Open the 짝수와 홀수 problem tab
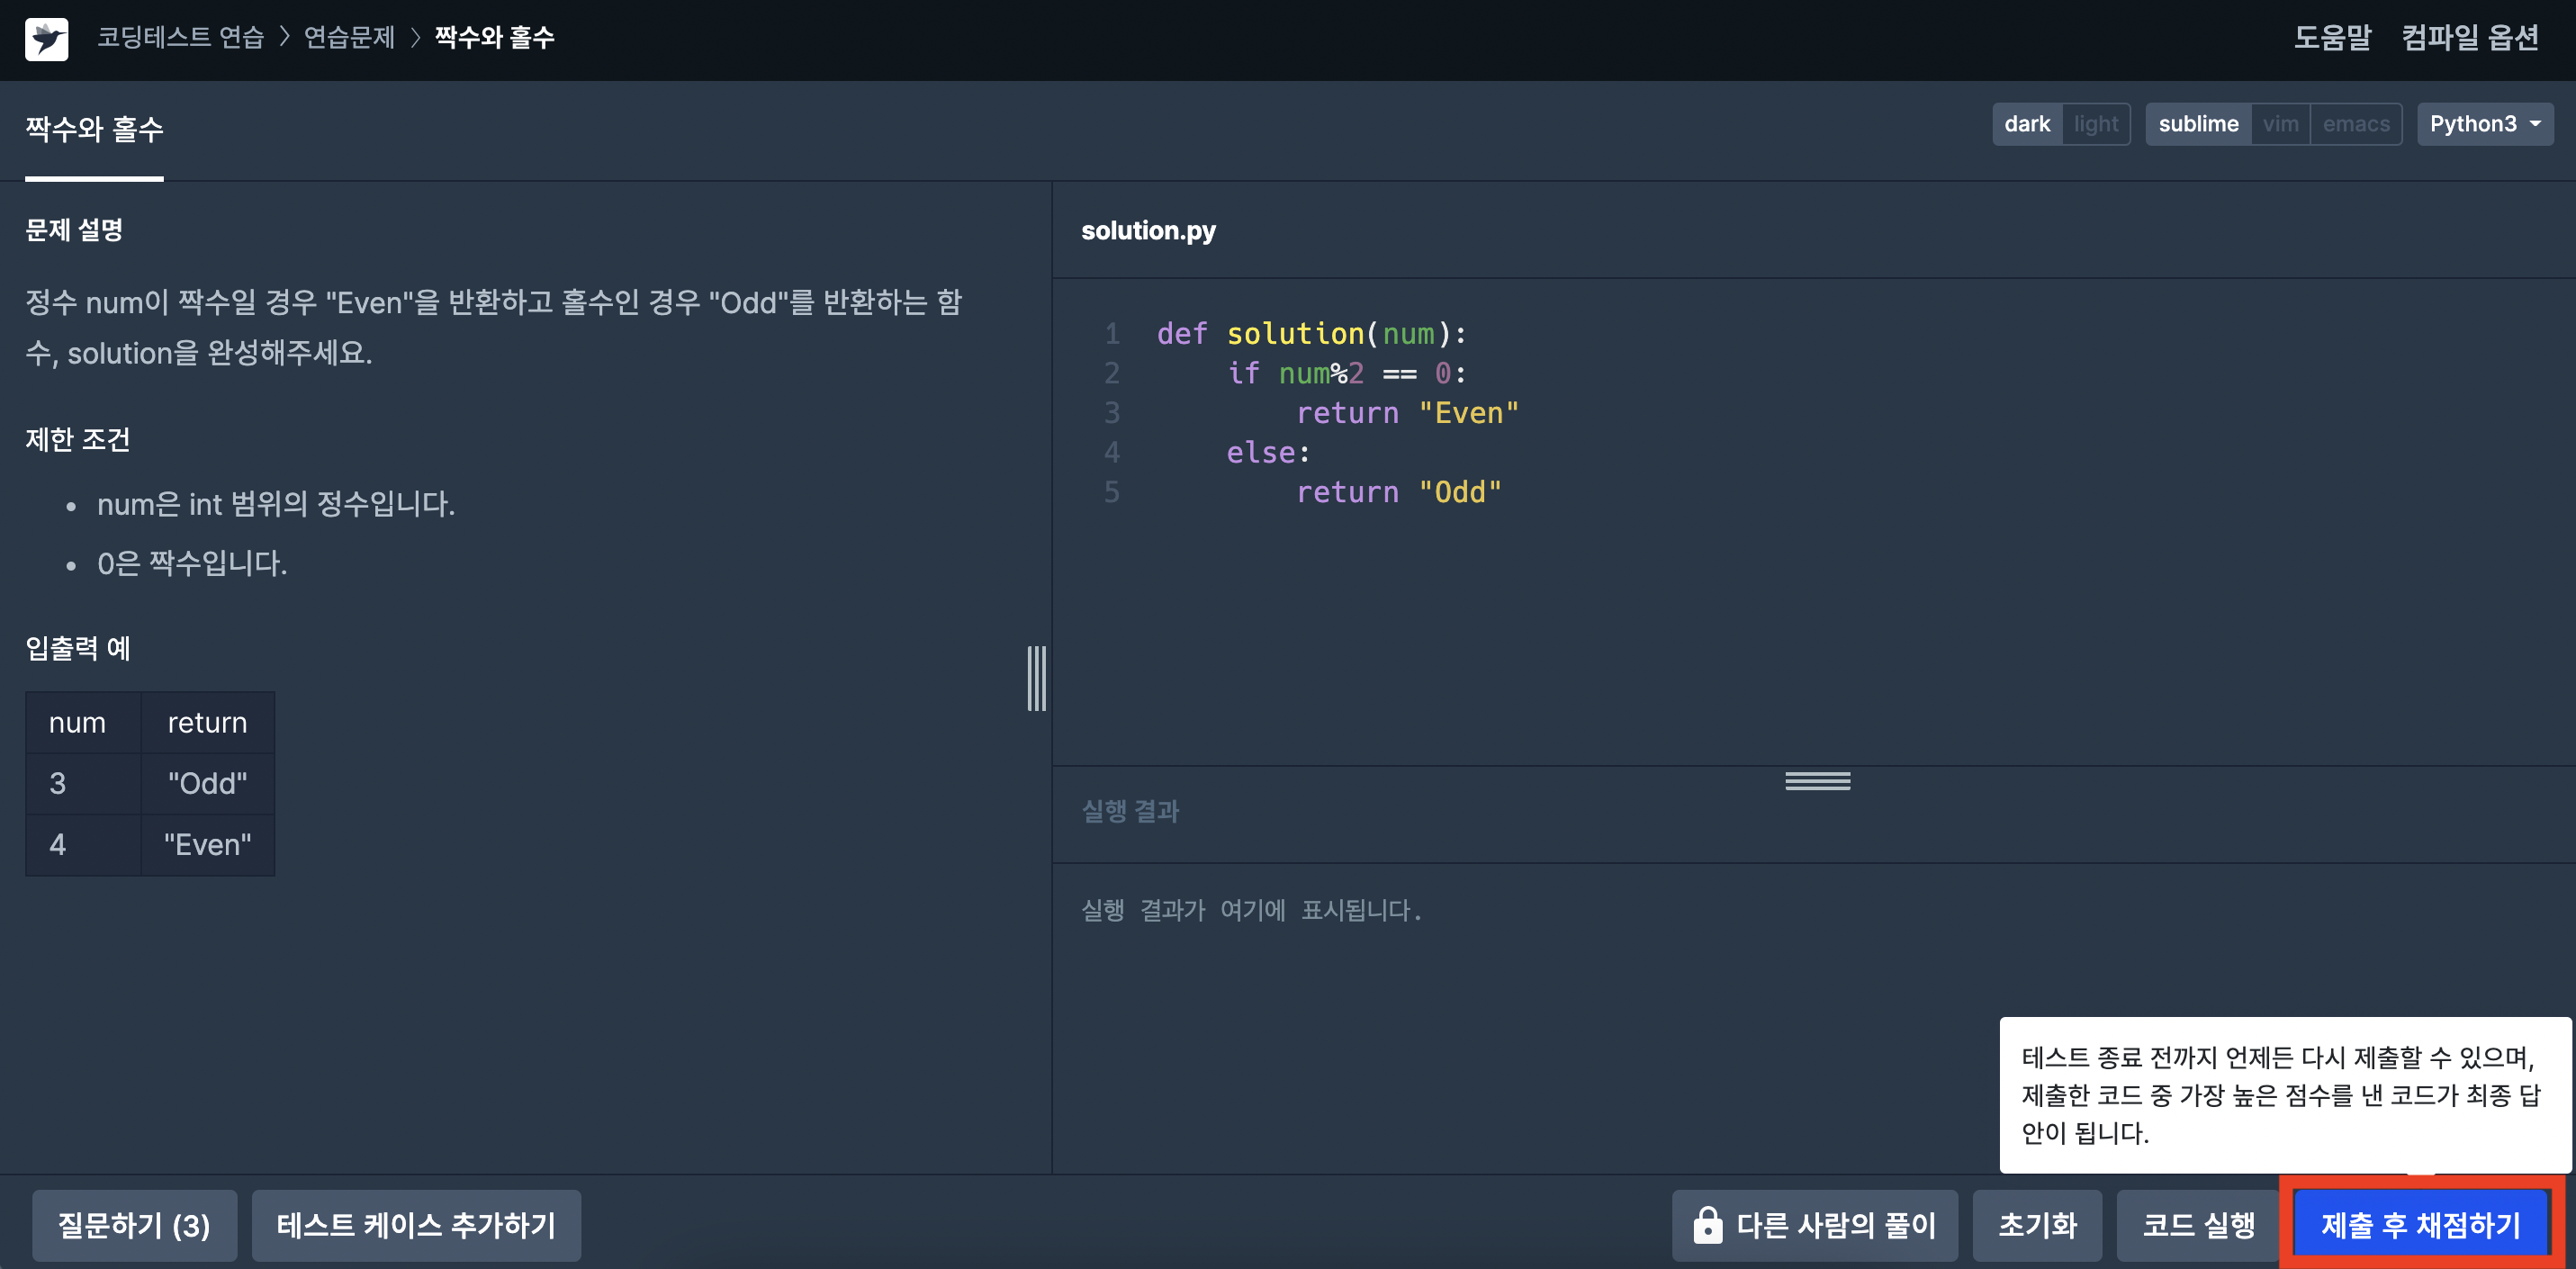 [x=94, y=129]
